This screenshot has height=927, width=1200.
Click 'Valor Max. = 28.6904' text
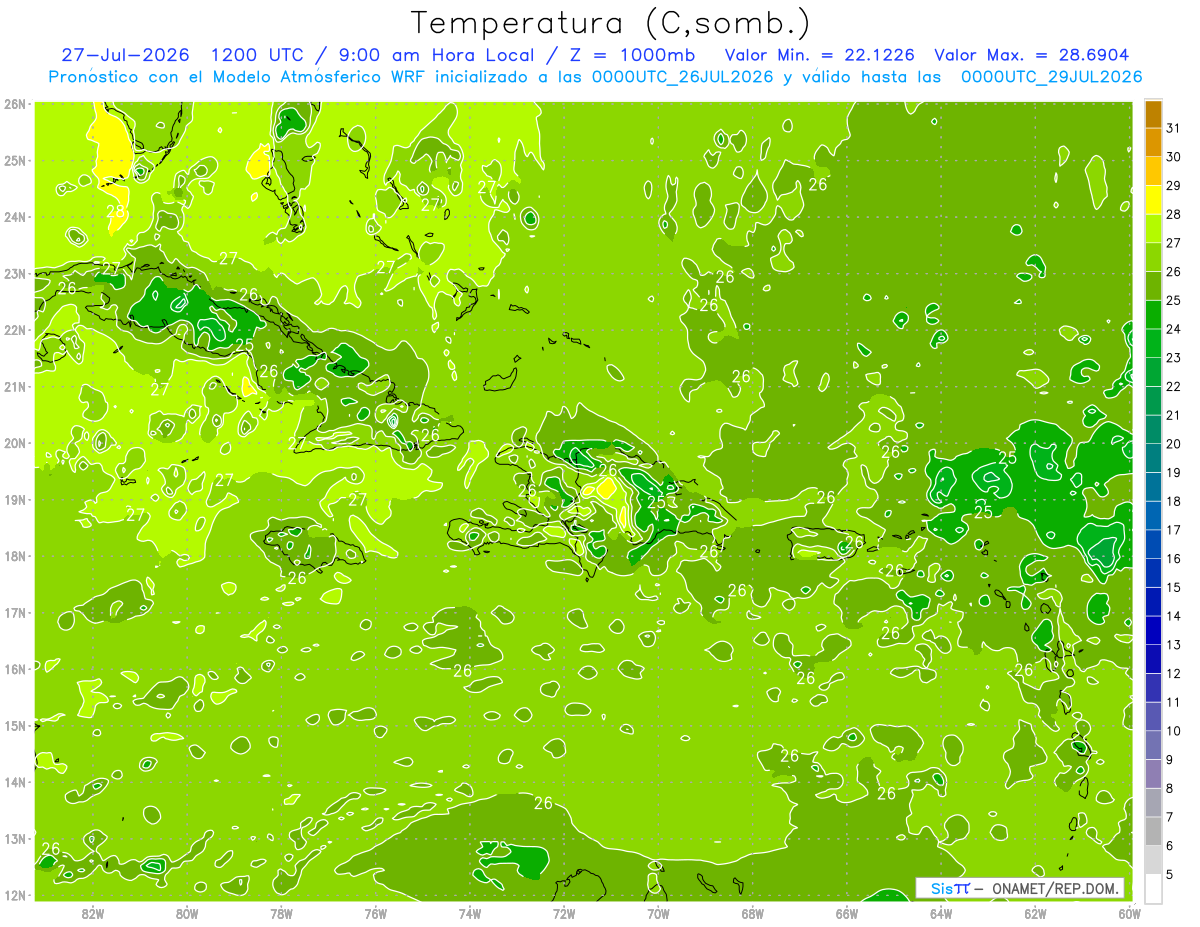(x=1032, y=55)
